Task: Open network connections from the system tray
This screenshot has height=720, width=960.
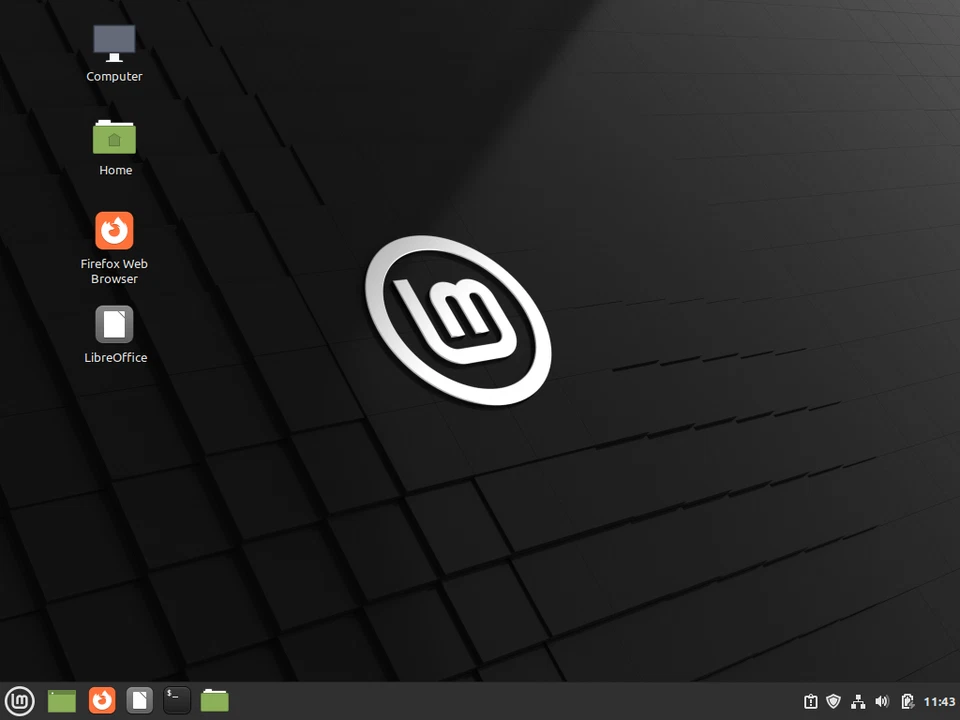Action: pos(858,701)
